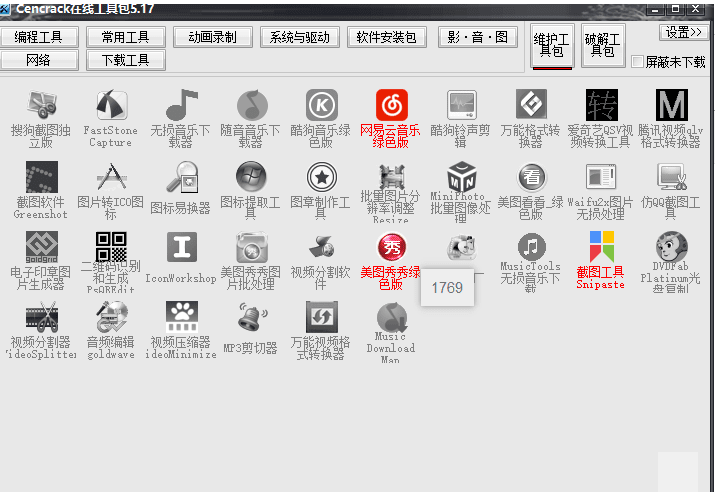Image resolution: width=715 pixels, height=492 pixels.
Task: Open 批量图片分辨率调整 Resize icon
Action: pyautogui.click(x=391, y=176)
